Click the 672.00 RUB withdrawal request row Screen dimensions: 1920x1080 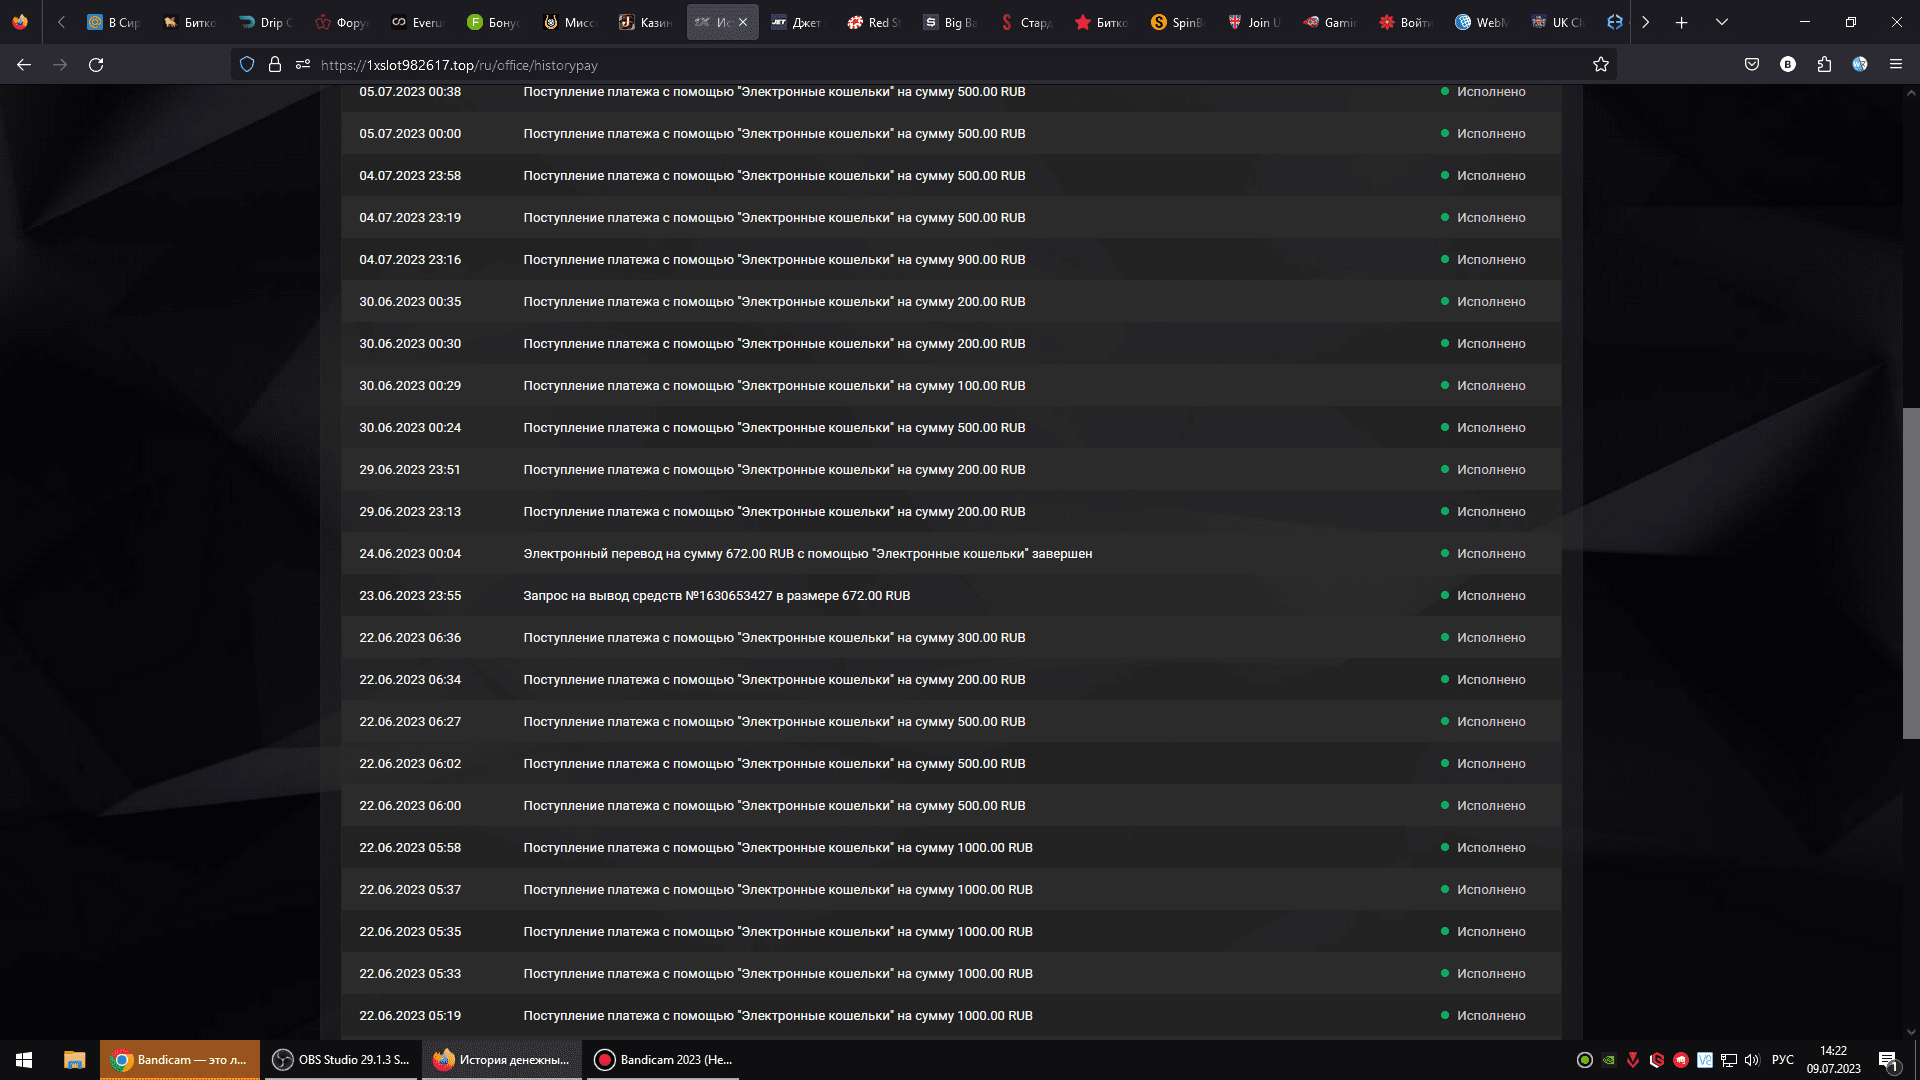716,596
